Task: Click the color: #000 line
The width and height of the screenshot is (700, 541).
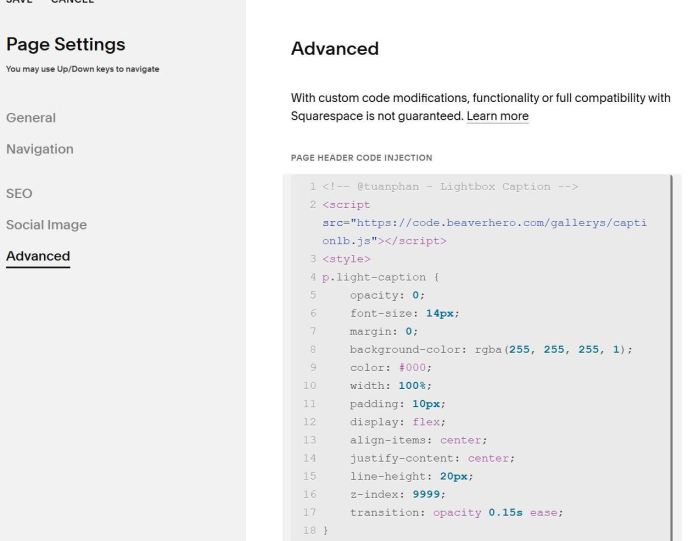Action: coord(388,367)
